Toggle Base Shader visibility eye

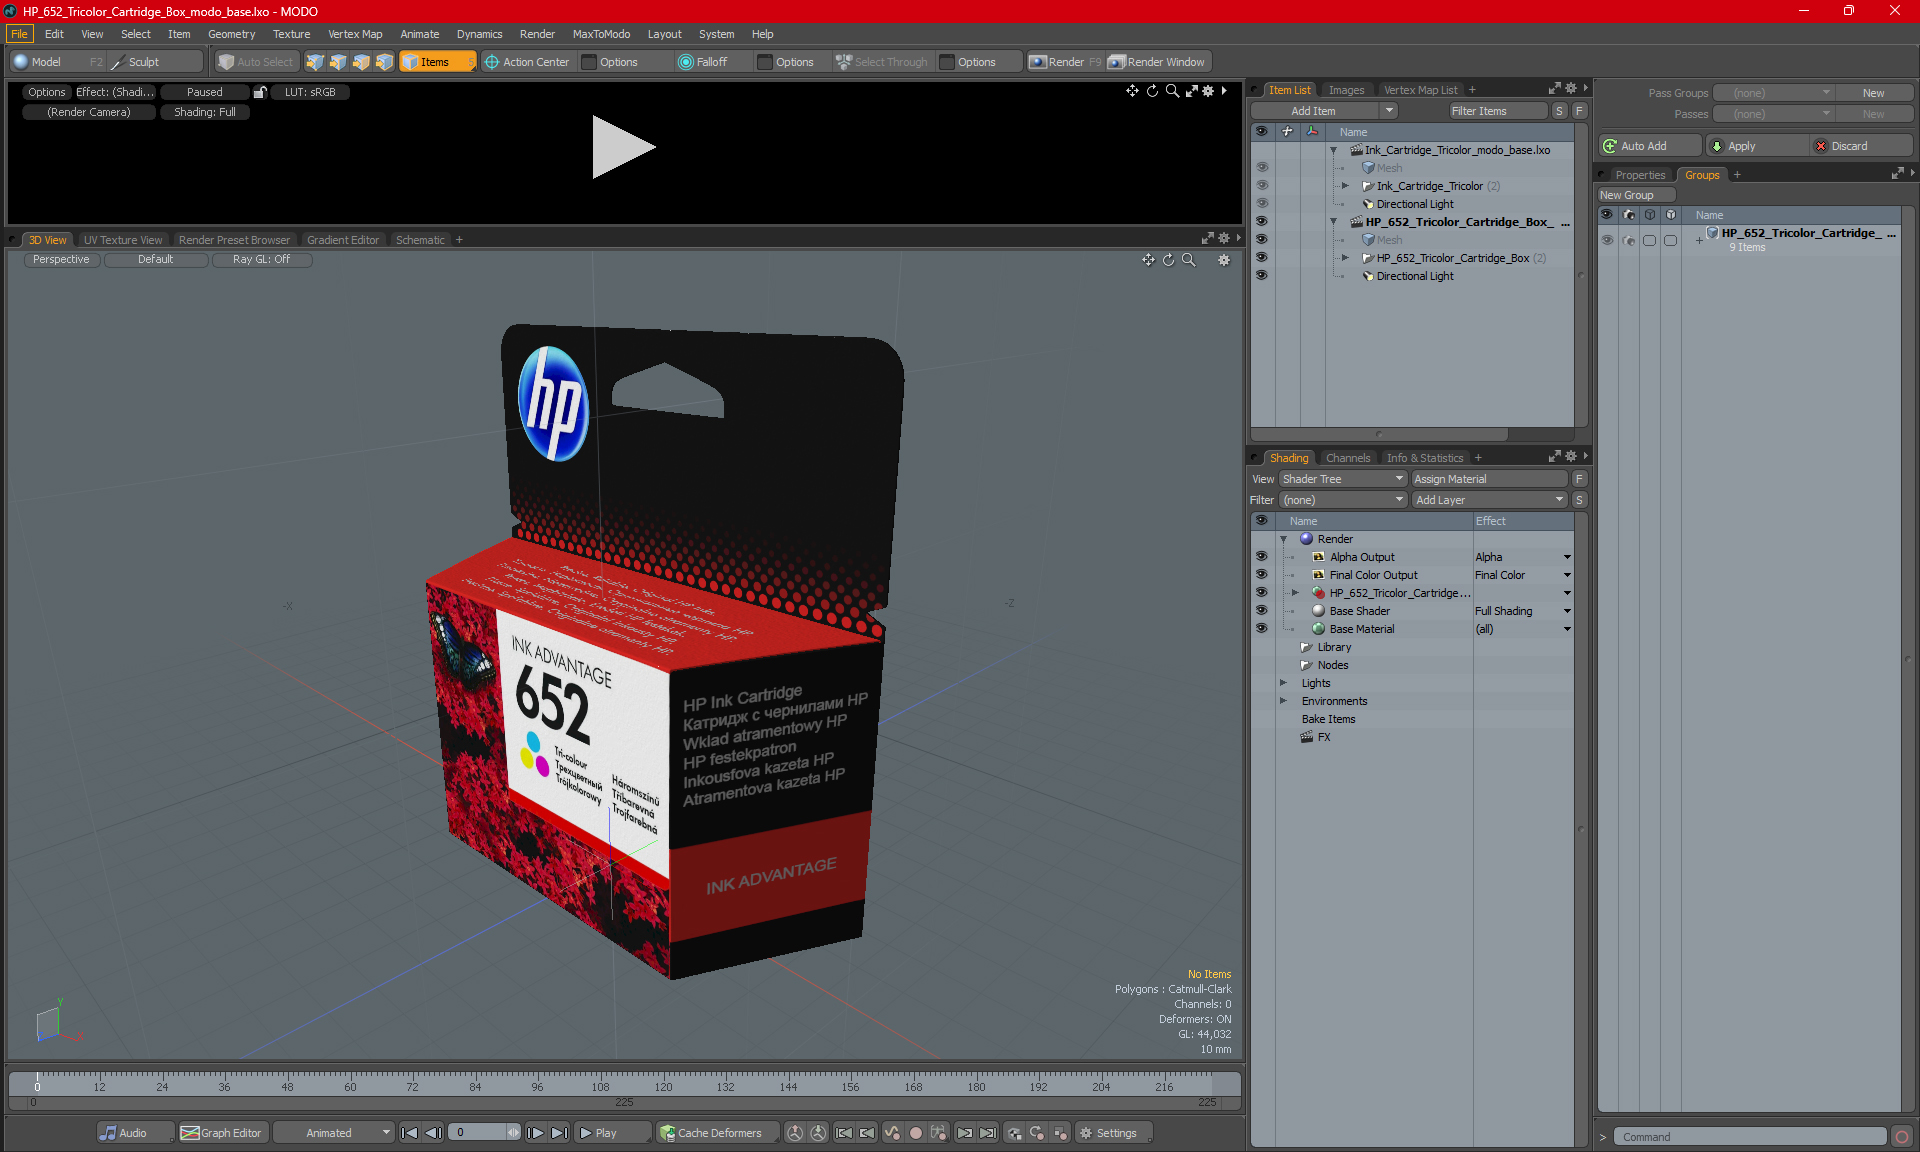tap(1261, 611)
